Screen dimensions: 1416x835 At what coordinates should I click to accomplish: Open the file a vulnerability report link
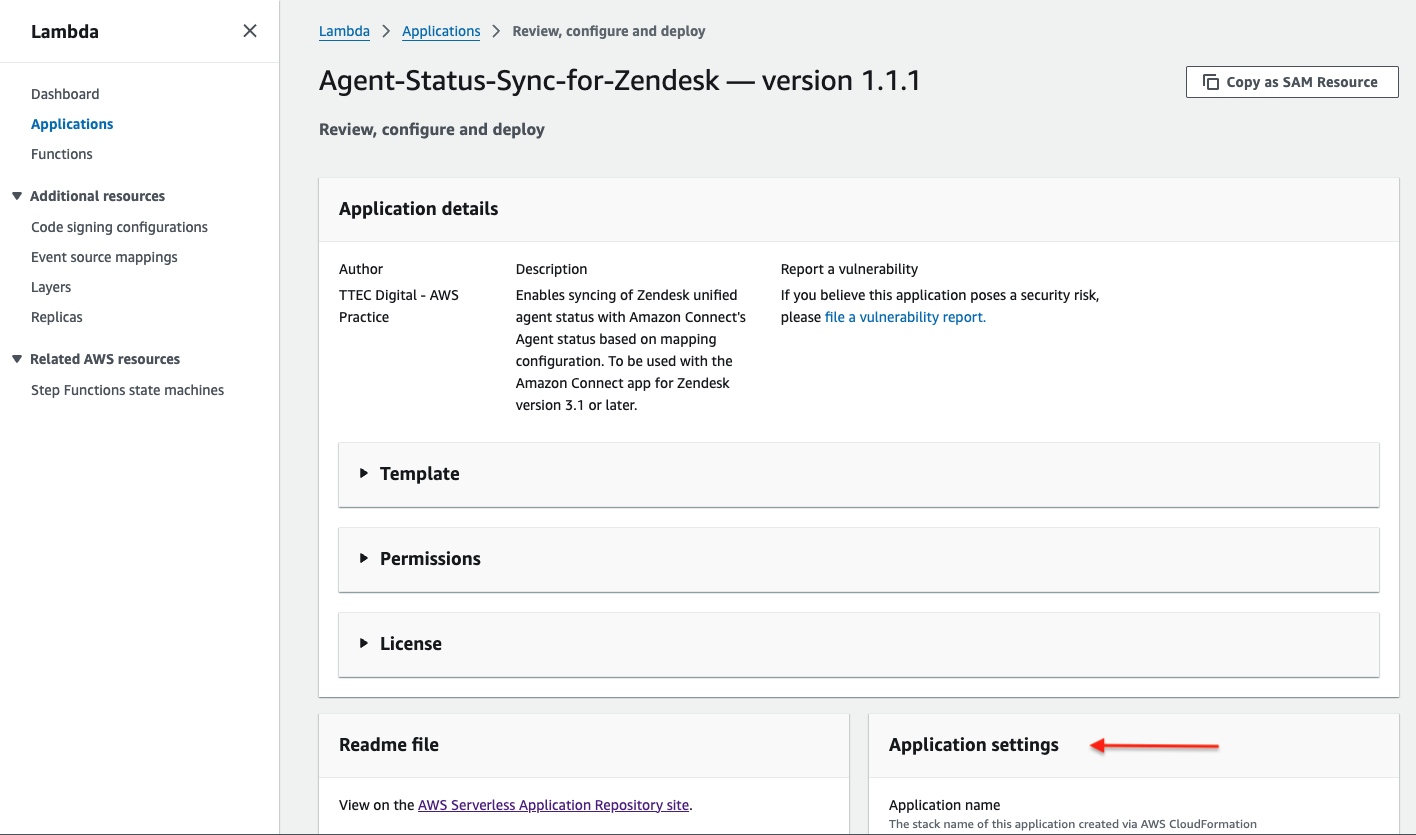click(904, 316)
